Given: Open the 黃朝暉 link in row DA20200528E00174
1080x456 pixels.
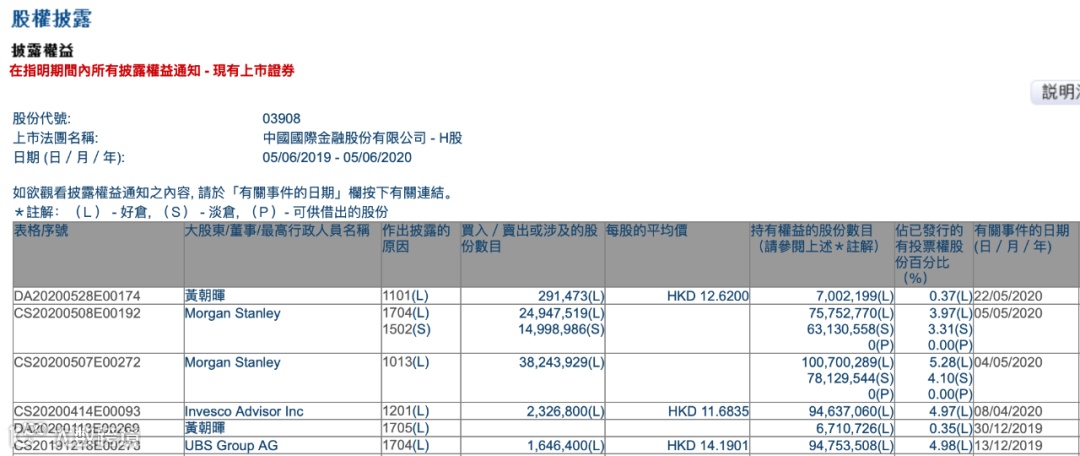Looking at the screenshot, I should click(207, 297).
